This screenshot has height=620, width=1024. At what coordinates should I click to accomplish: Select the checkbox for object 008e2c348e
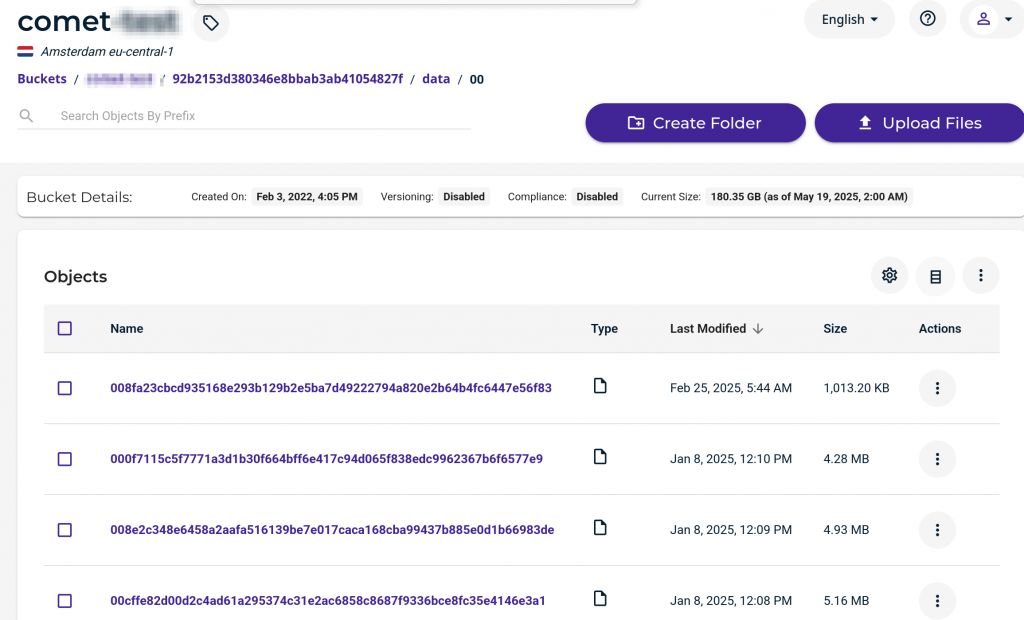[x=65, y=530]
